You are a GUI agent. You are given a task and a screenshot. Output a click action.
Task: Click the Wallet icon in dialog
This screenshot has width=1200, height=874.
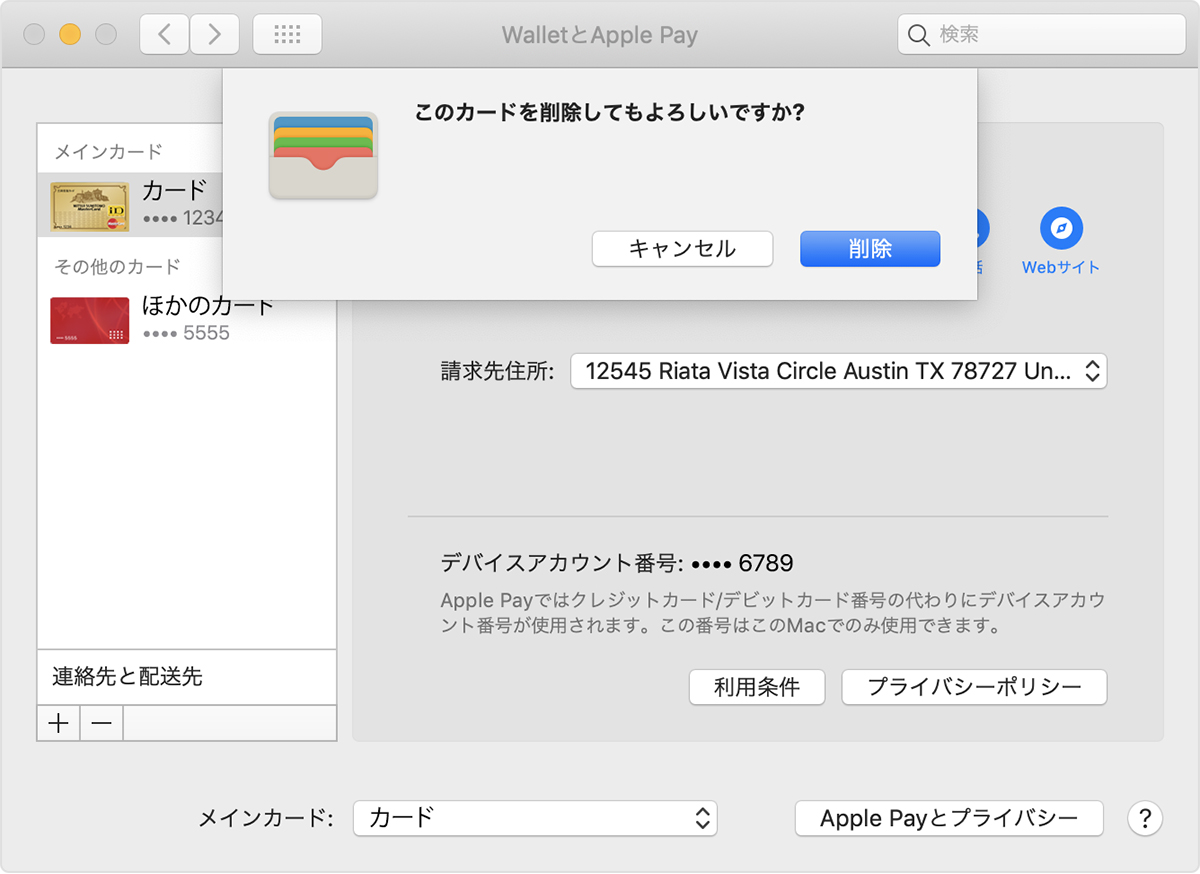click(x=323, y=156)
